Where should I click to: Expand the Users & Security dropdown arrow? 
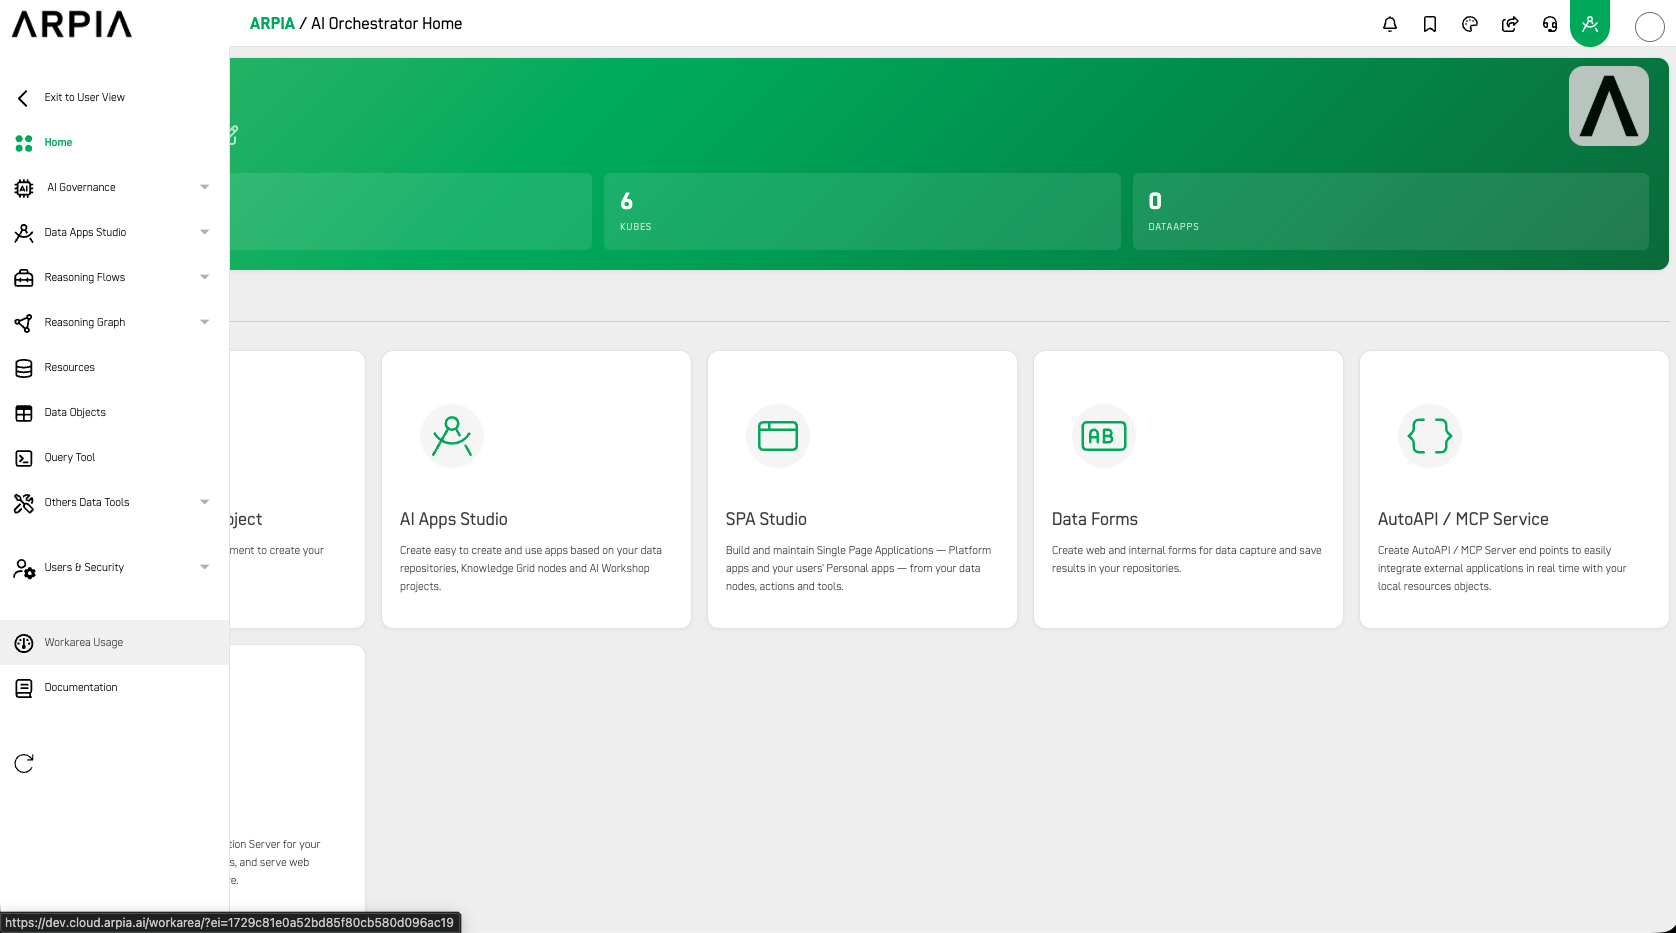(x=205, y=567)
